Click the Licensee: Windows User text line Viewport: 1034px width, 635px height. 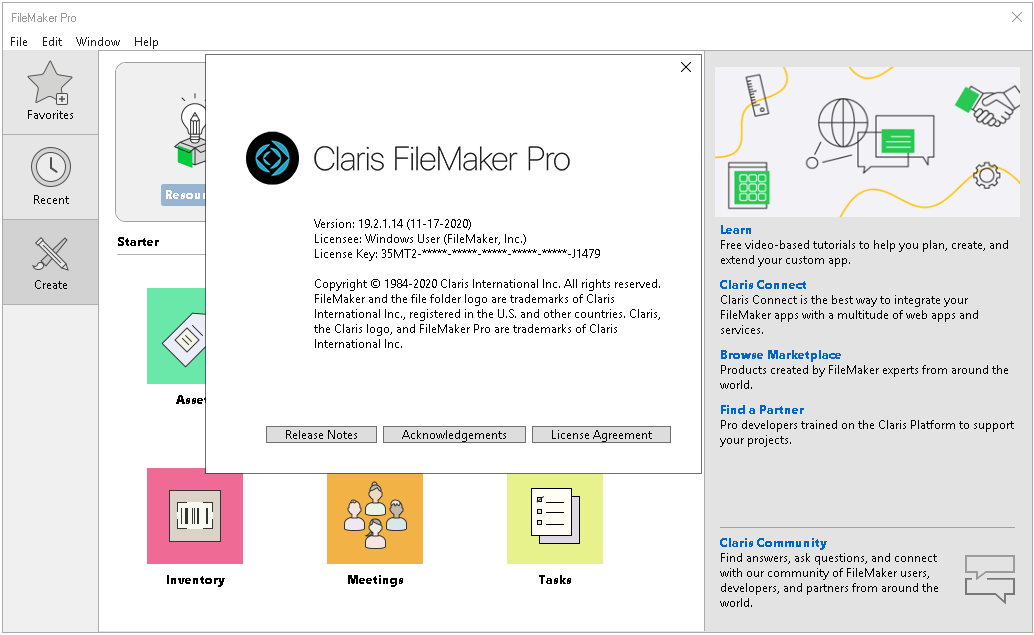[x=420, y=239]
